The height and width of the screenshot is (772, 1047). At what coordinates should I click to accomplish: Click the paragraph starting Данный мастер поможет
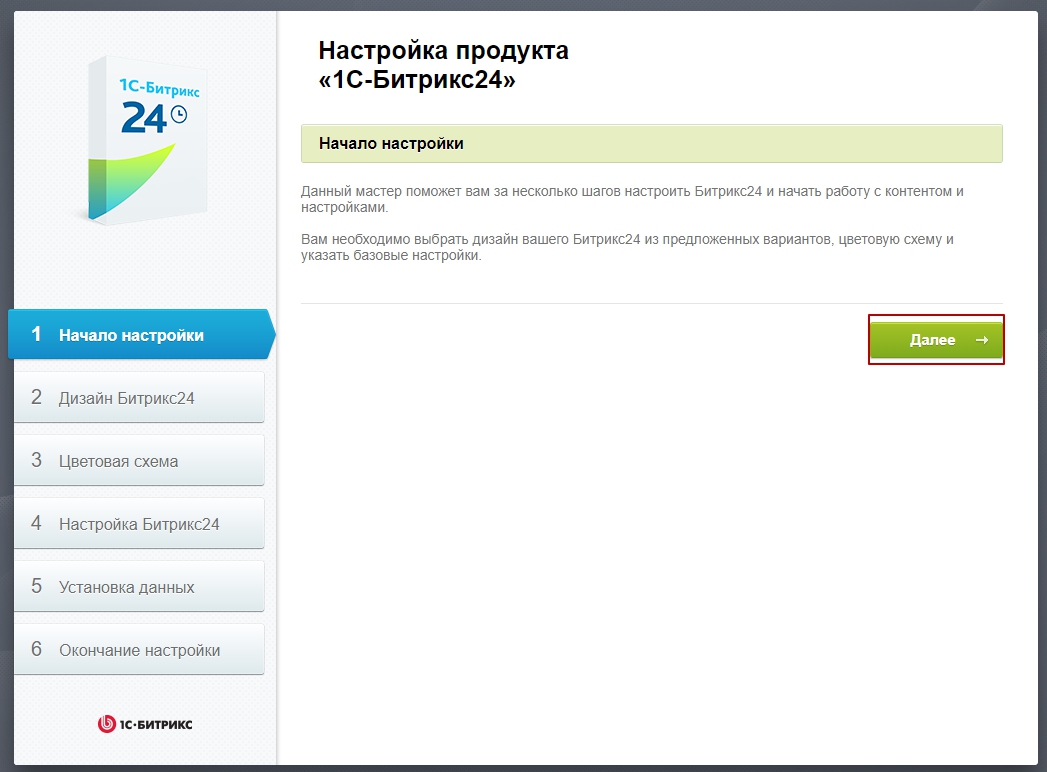[x=632, y=199]
